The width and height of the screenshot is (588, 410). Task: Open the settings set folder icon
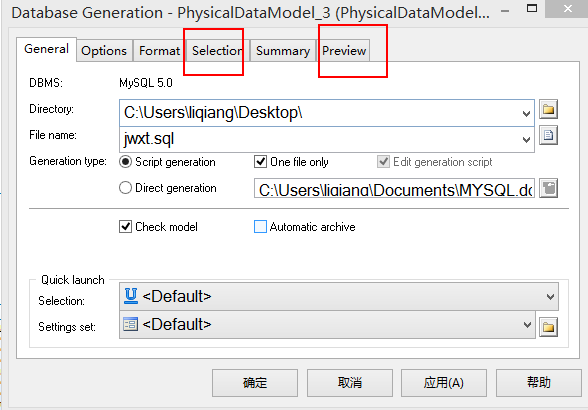[548, 327]
